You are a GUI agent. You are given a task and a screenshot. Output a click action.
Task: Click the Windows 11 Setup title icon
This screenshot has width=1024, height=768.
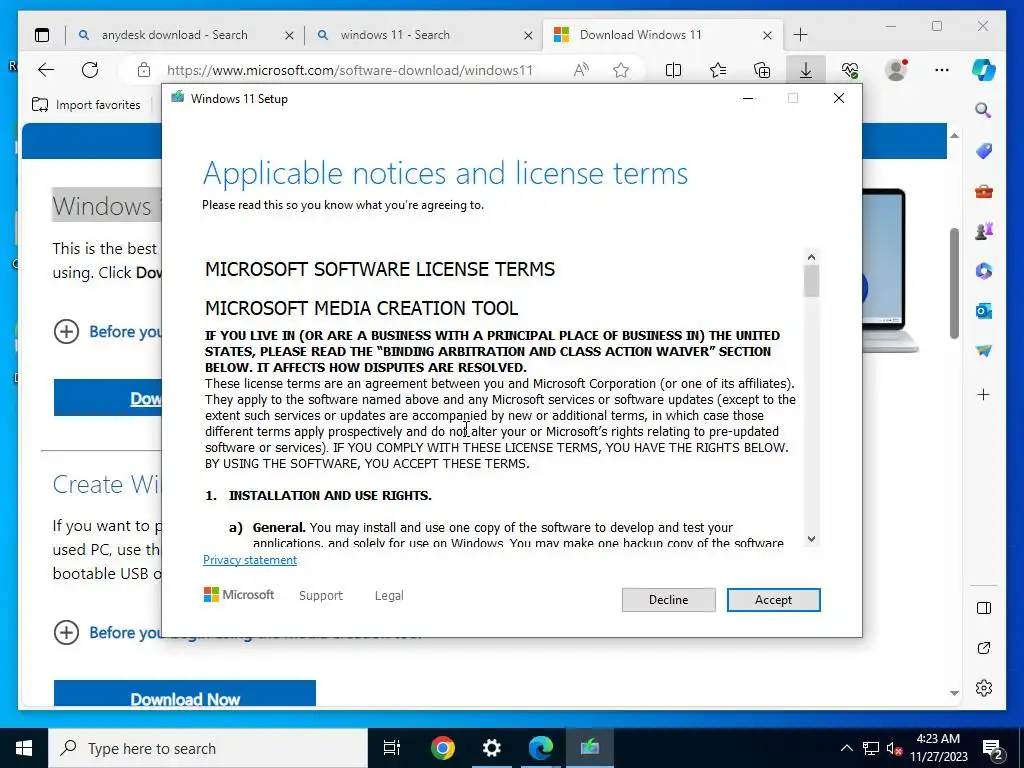point(177,98)
